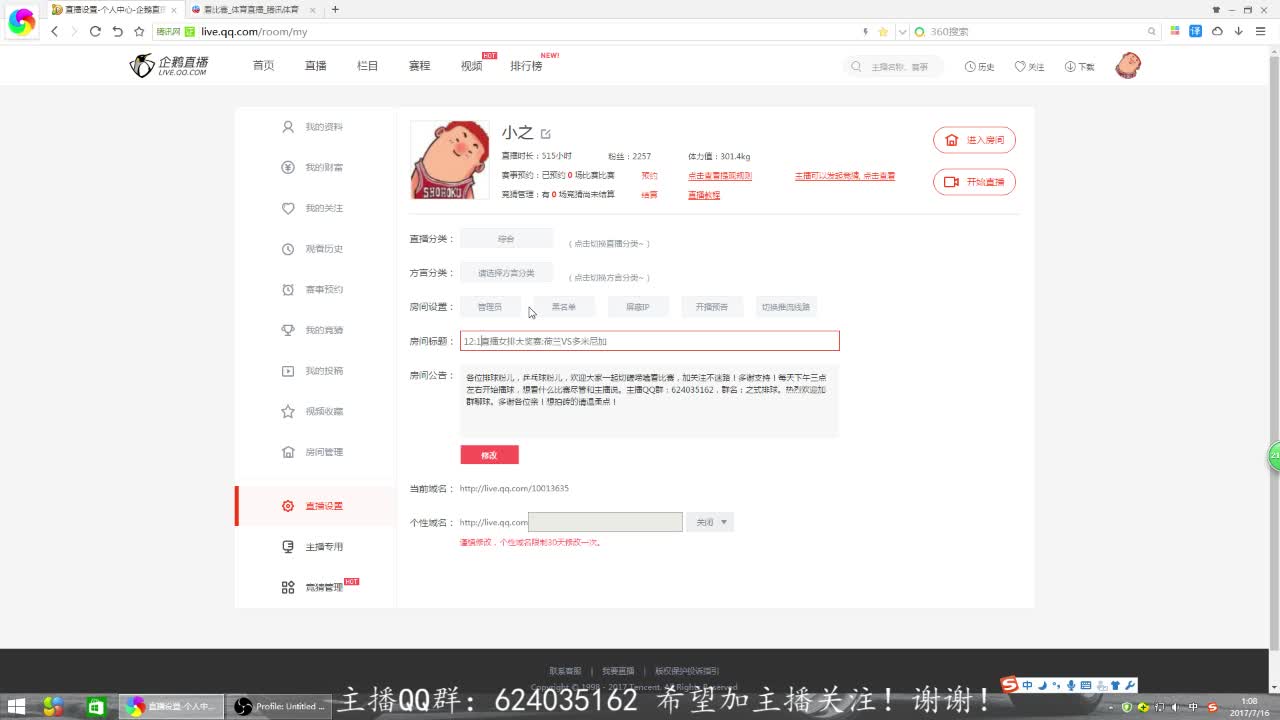Click the 直播教程 link
Image resolution: width=1280 pixels, height=720 pixels.
click(x=703, y=195)
